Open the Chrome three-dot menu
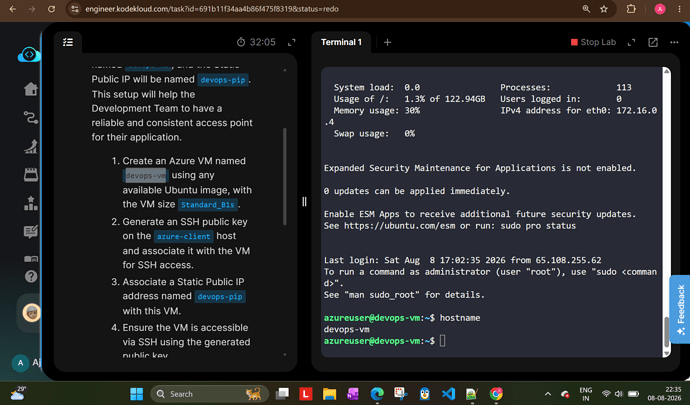The image size is (690, 405). [680, 9]
